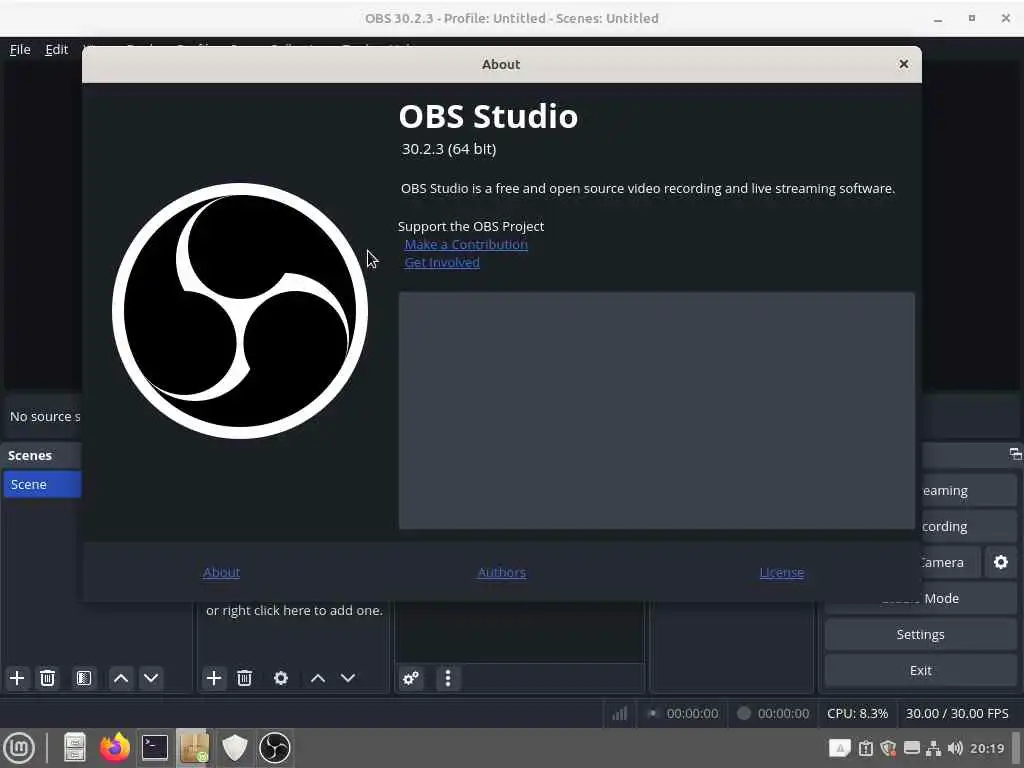
Task: Click the Settings button in Controls
Action: [920, 634]
